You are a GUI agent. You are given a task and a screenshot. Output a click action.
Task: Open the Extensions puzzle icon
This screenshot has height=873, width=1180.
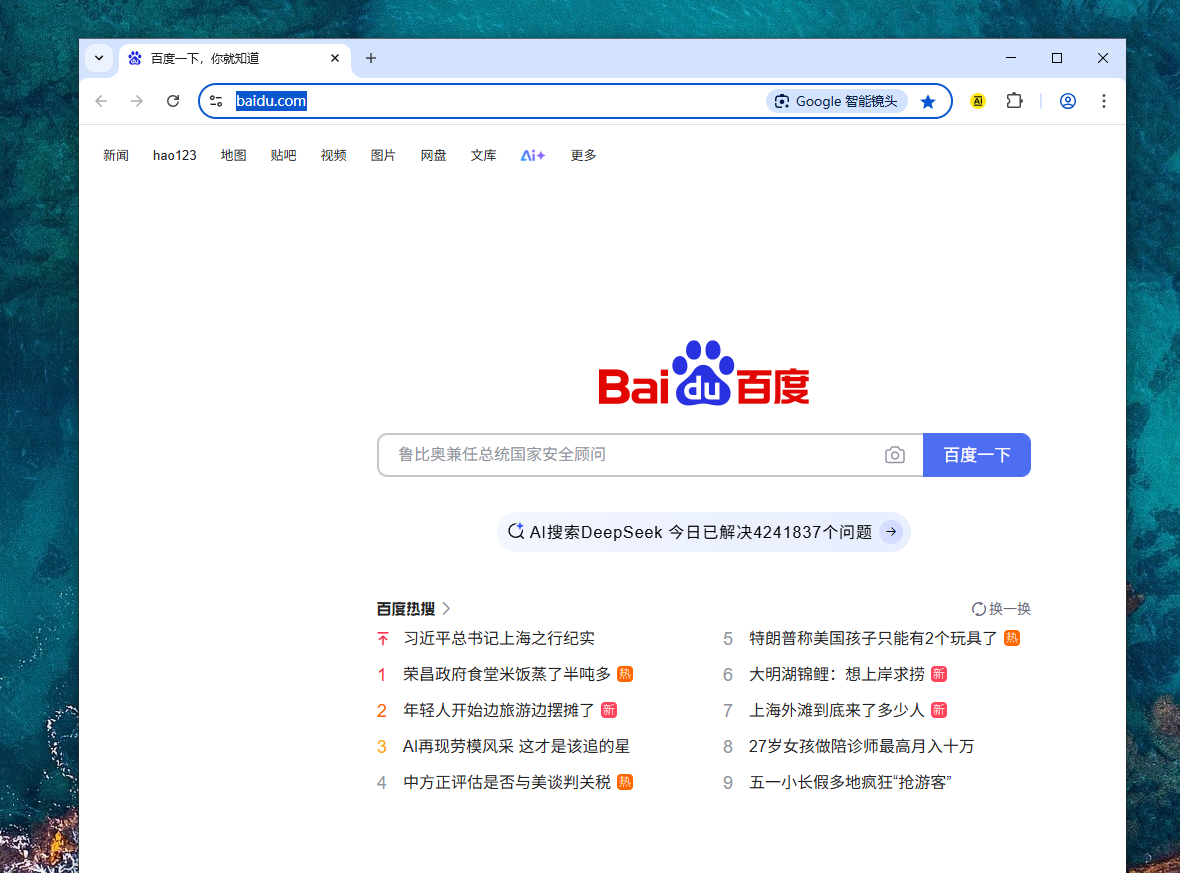point(1014,101)
